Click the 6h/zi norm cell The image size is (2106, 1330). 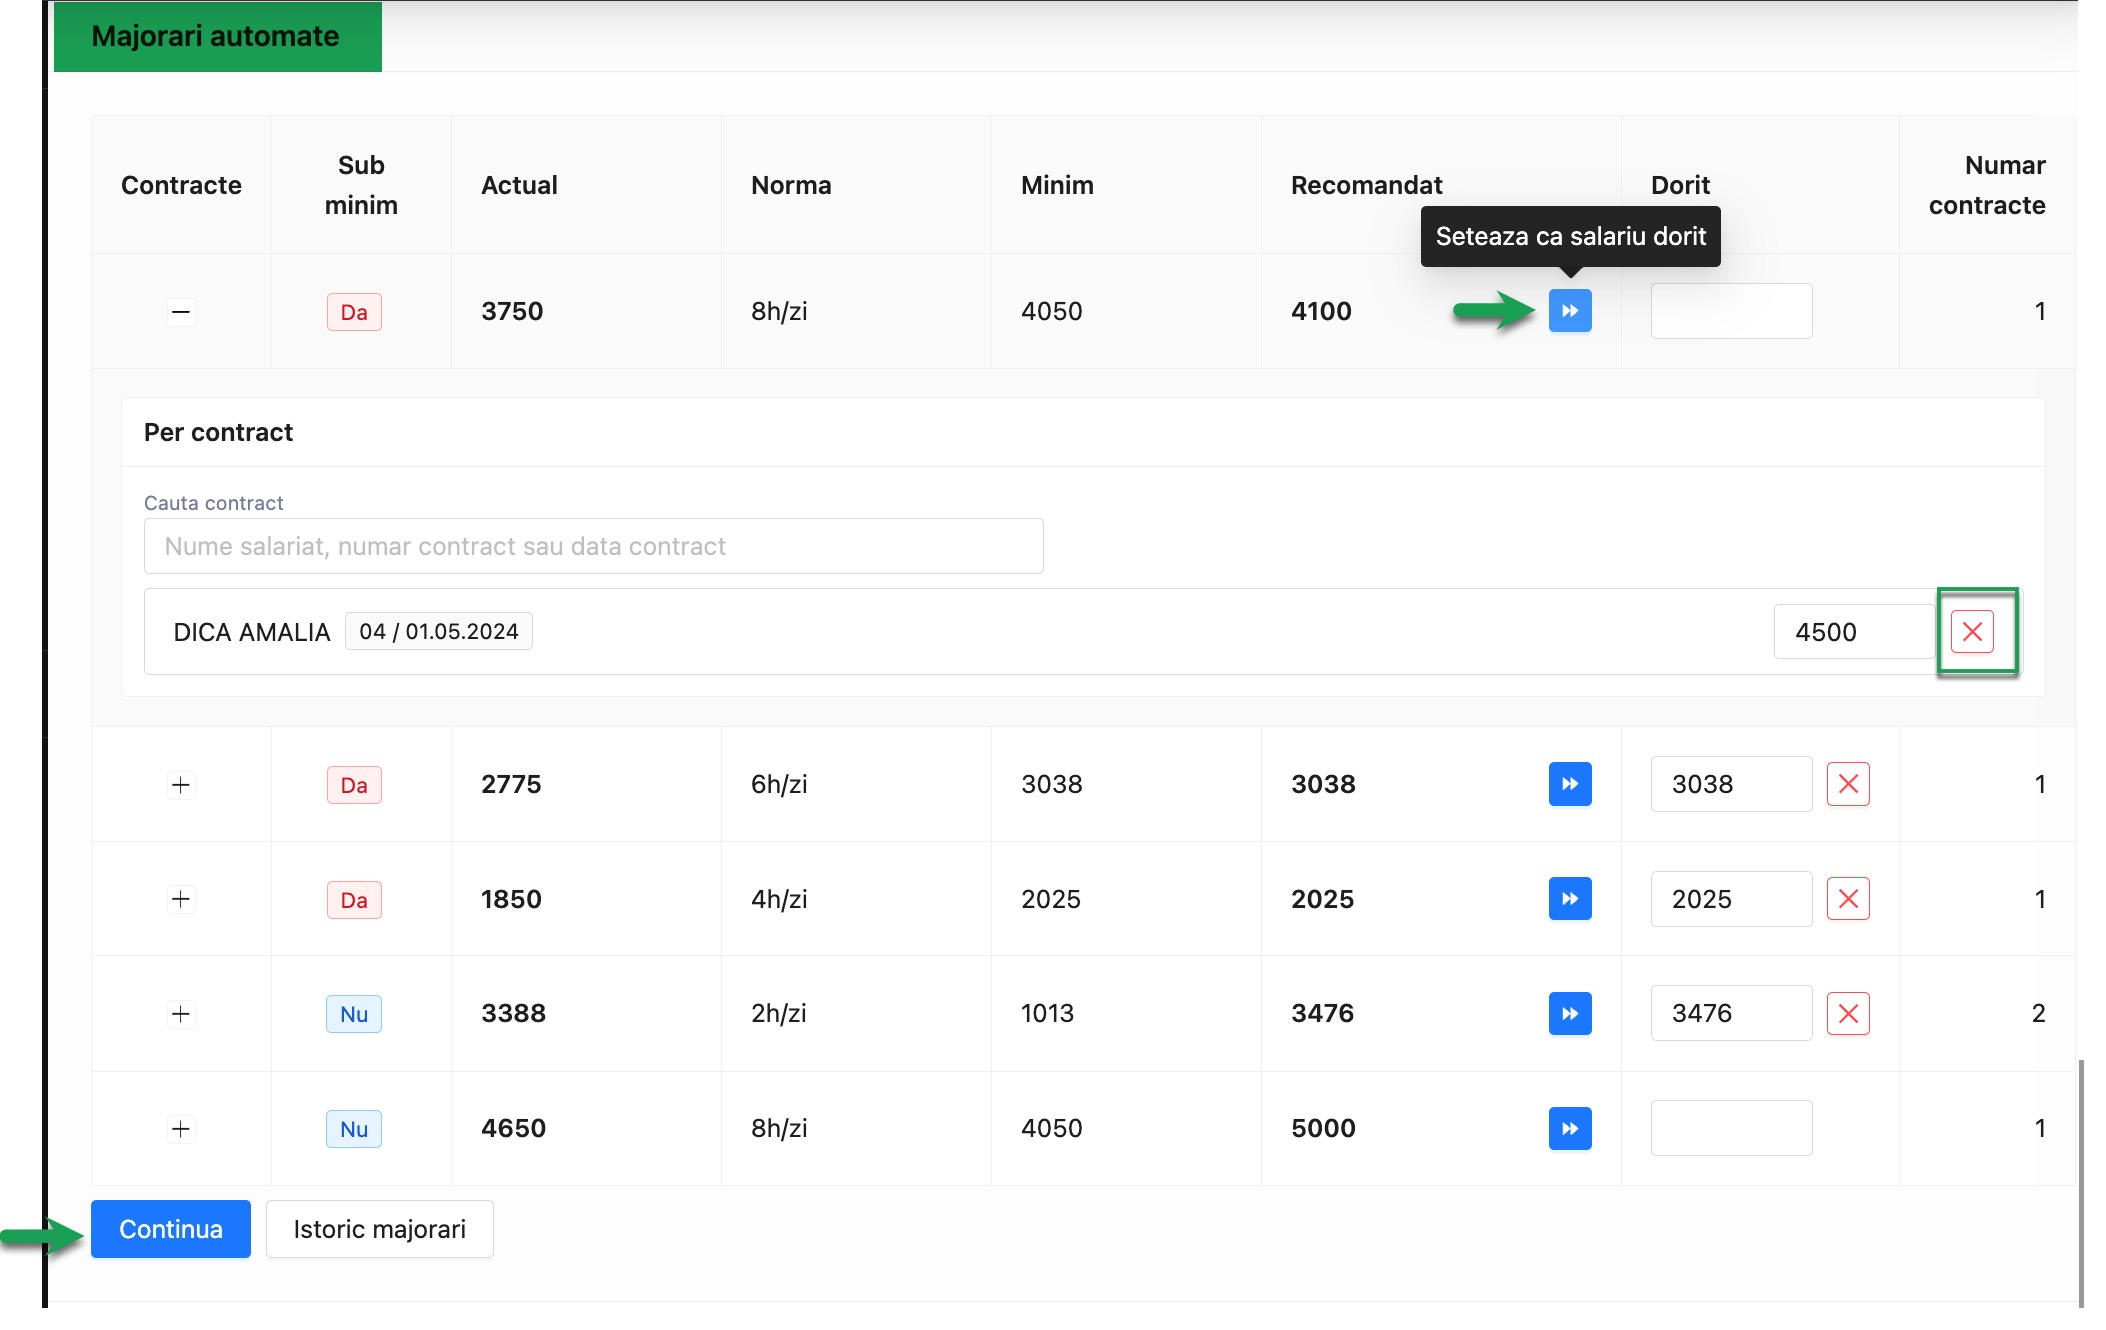point(779,784)
